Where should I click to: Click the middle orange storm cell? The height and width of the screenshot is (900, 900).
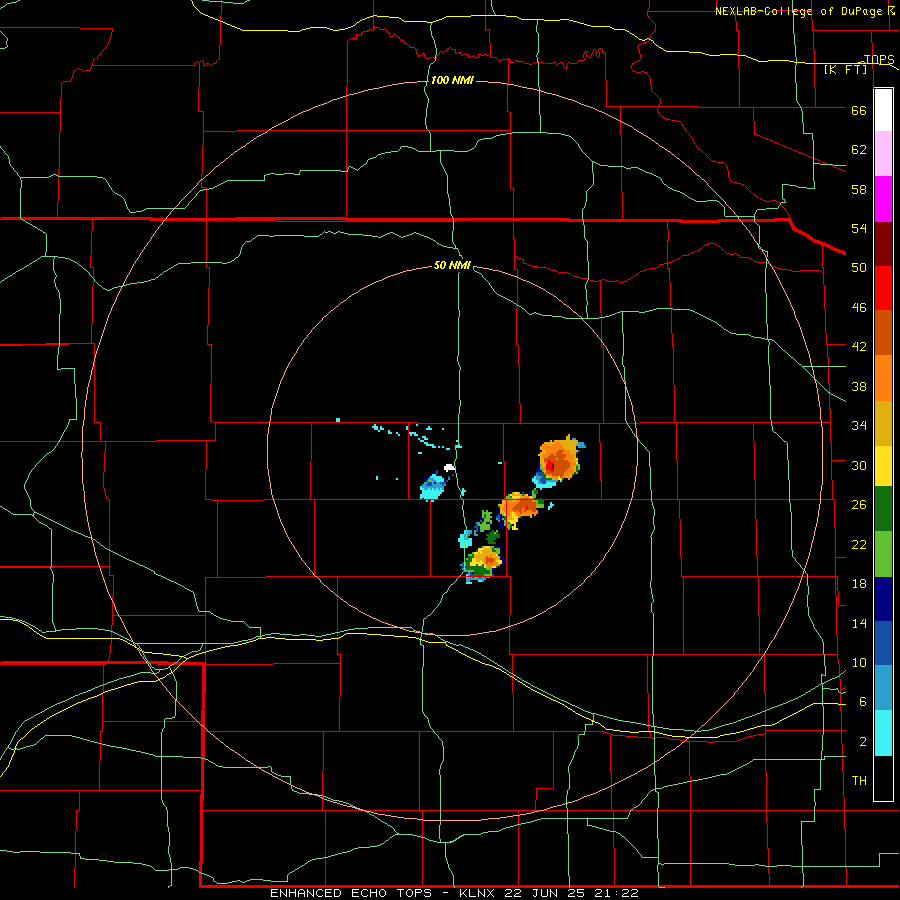(x=520, y=508)
